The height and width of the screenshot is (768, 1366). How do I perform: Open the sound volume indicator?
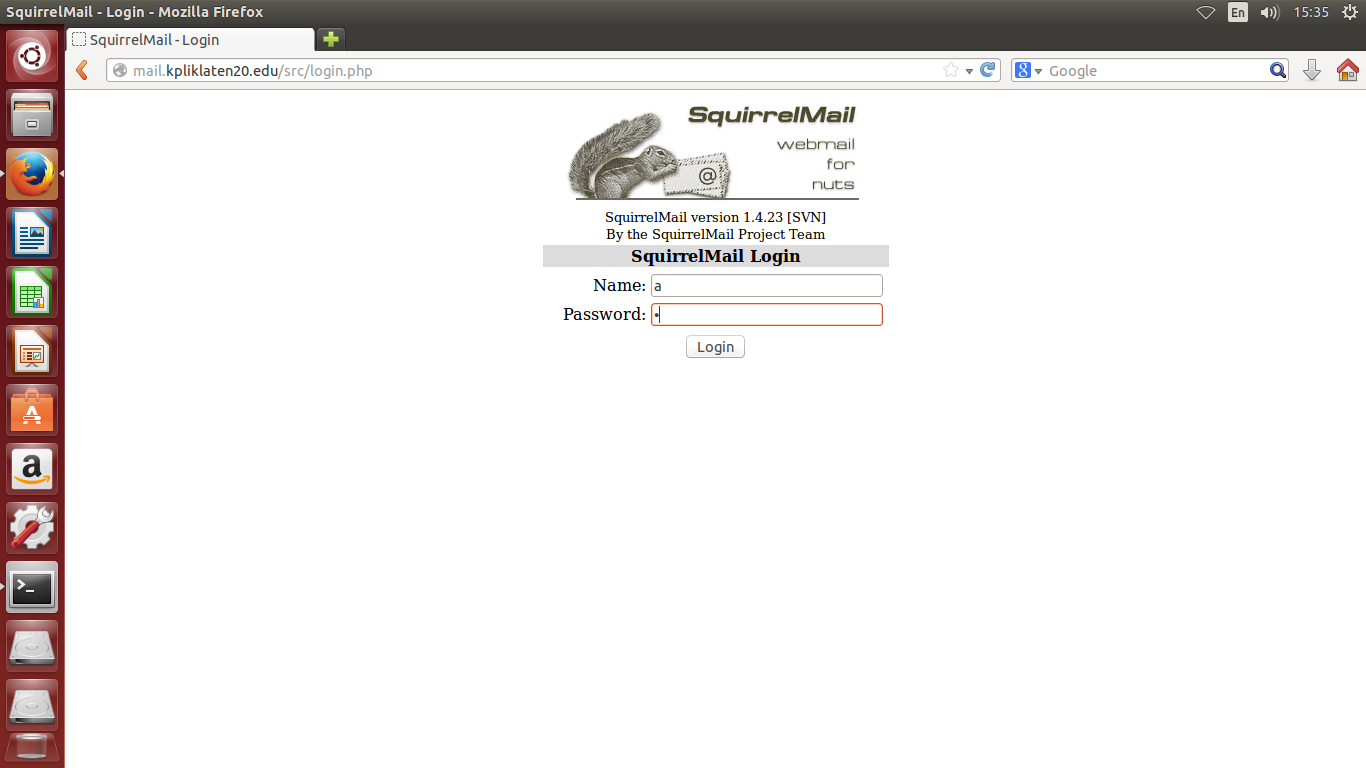(x=1270, y=12)
